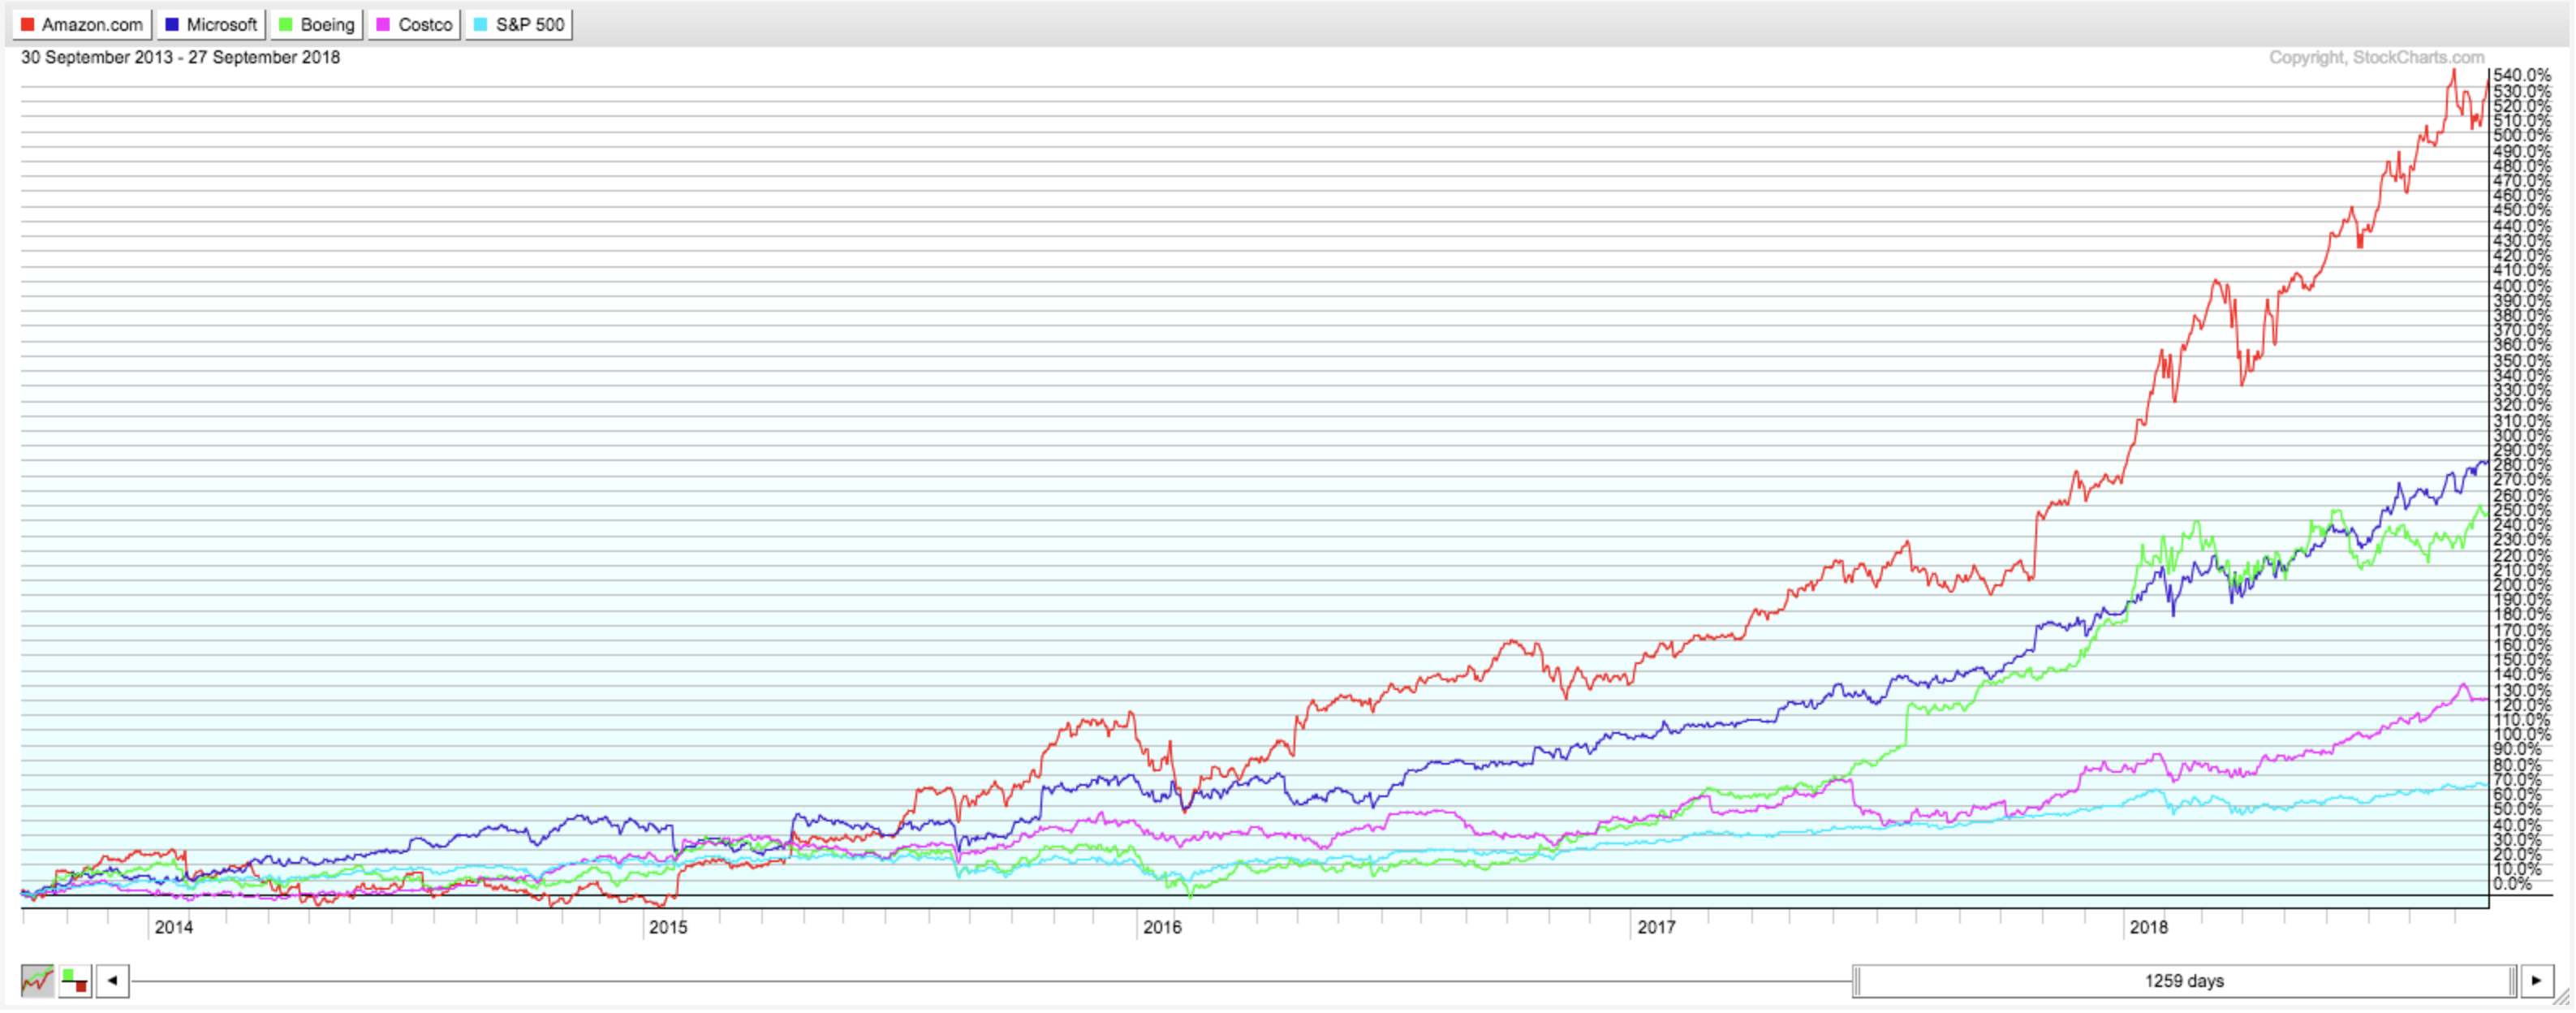Click empty slider track left of thumb

pyautogui.click(x=990, y=981)
